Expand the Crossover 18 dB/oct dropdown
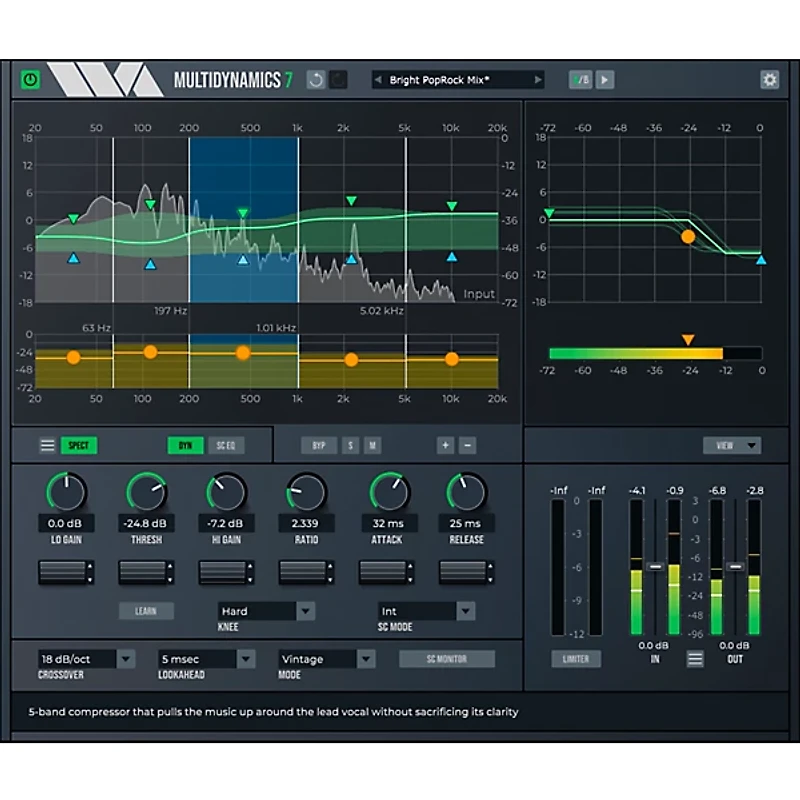Image resolution: width=800 pixels, height=800 pixels. click(x=87, y=659)
